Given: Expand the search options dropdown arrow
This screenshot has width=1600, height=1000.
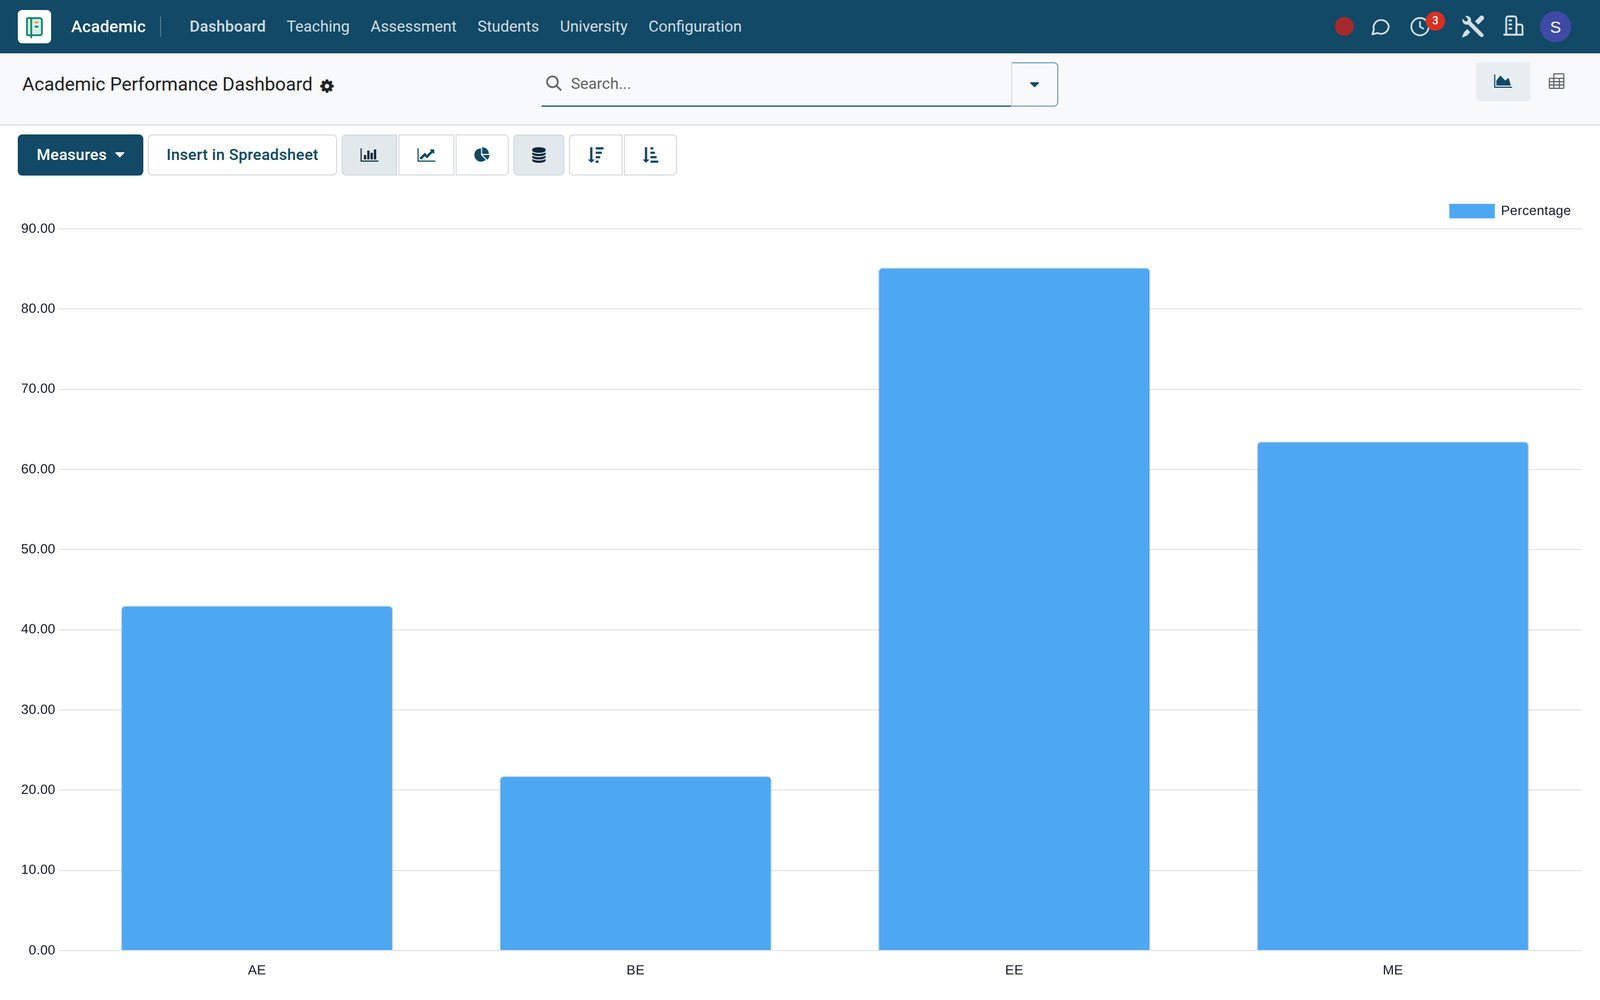Looking at the screenshot, I should pyautogui.click(x=1034, y=84).
